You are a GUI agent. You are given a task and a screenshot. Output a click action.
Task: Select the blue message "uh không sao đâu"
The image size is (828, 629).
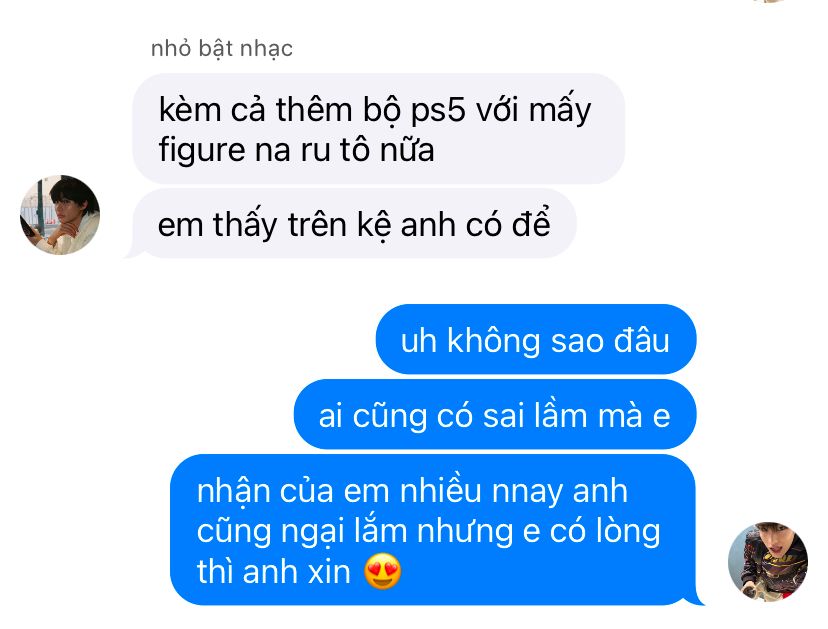[x=536, y=340]
